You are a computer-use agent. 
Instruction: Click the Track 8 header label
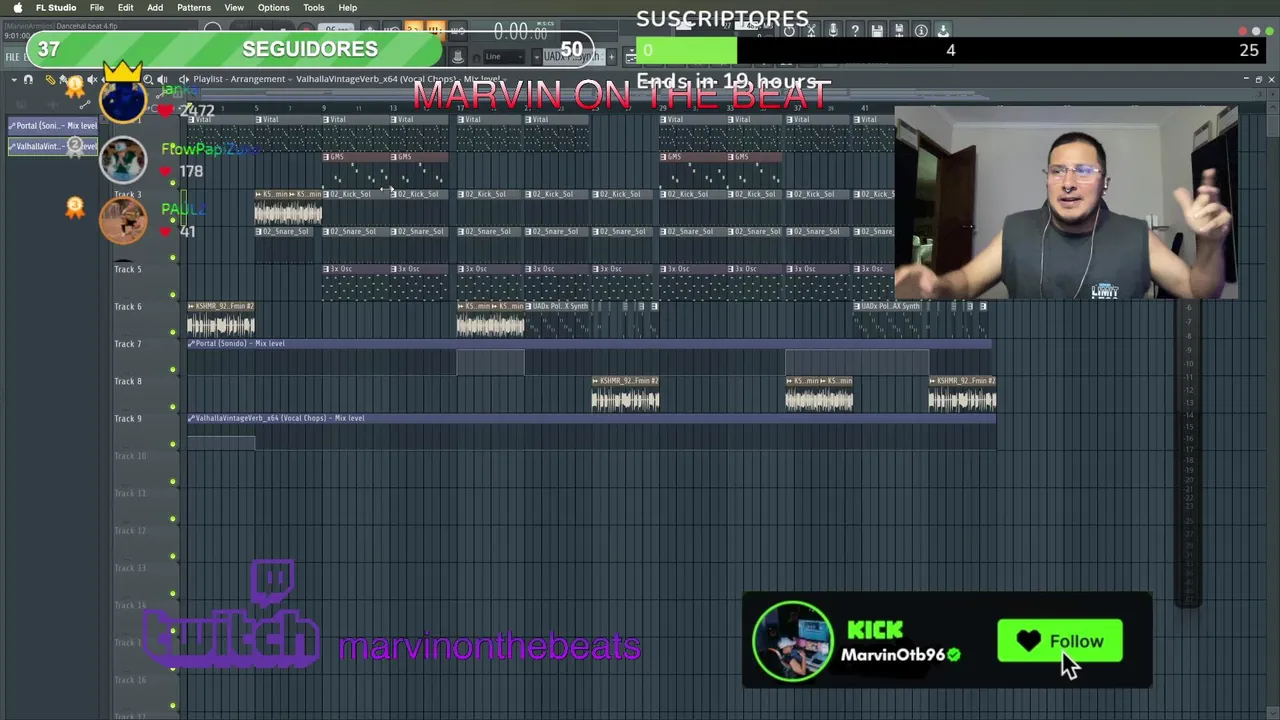[127, 381]
